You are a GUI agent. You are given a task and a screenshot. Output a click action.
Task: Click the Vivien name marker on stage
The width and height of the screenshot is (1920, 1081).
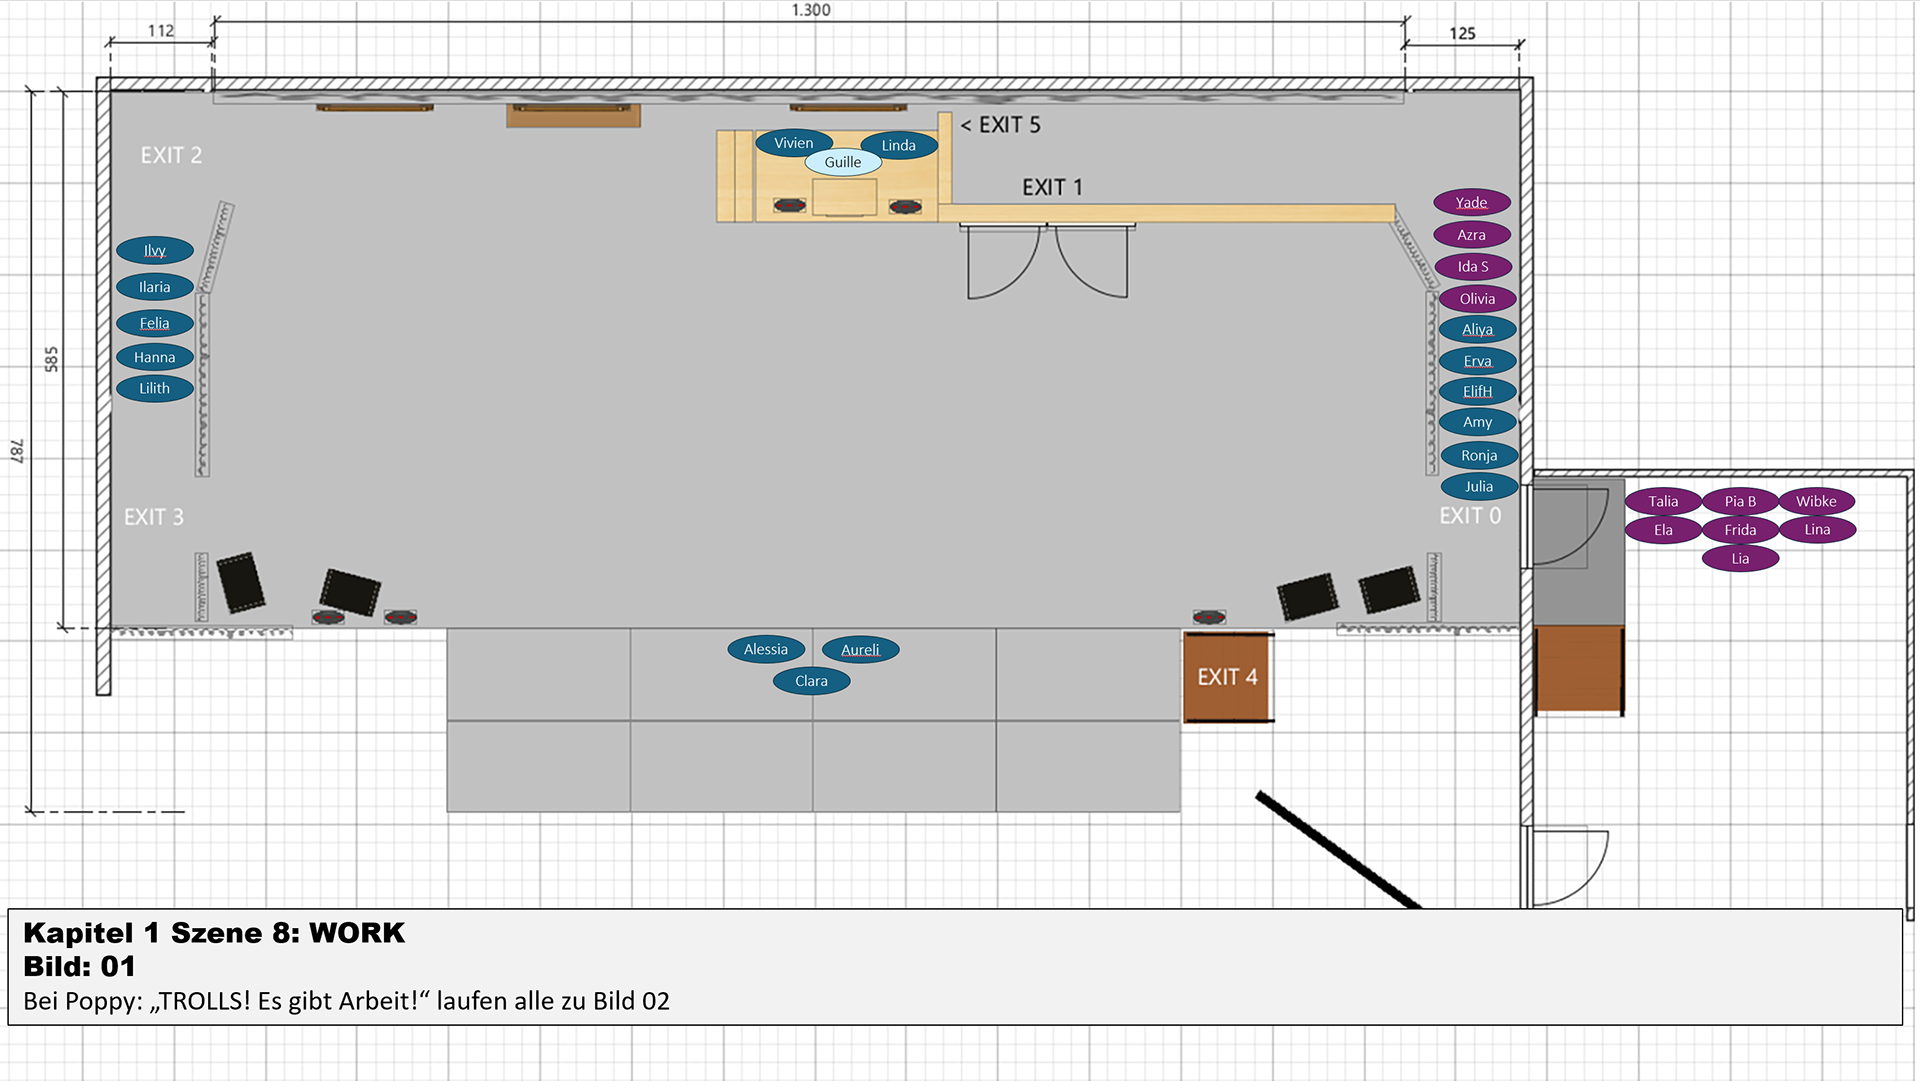793,143
